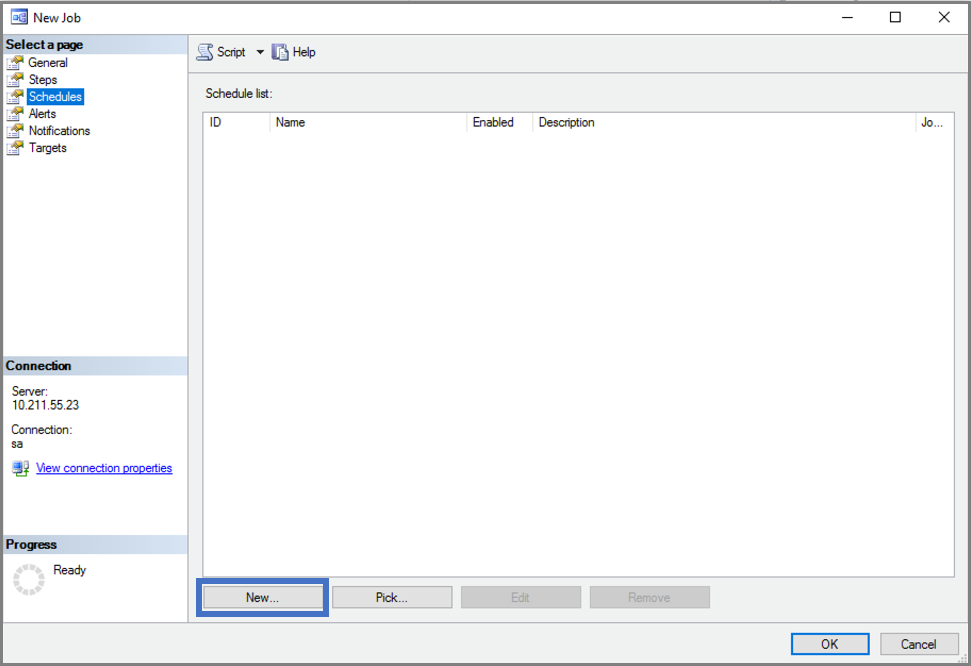The height and width of the screenshot is (666, 971).
Task: Cancel the New Job dialog
Action: [918, 644]
